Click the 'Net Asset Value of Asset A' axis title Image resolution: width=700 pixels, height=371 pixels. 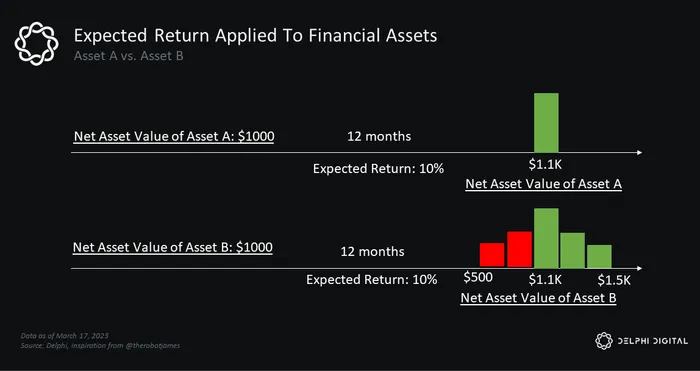(543, 184)
